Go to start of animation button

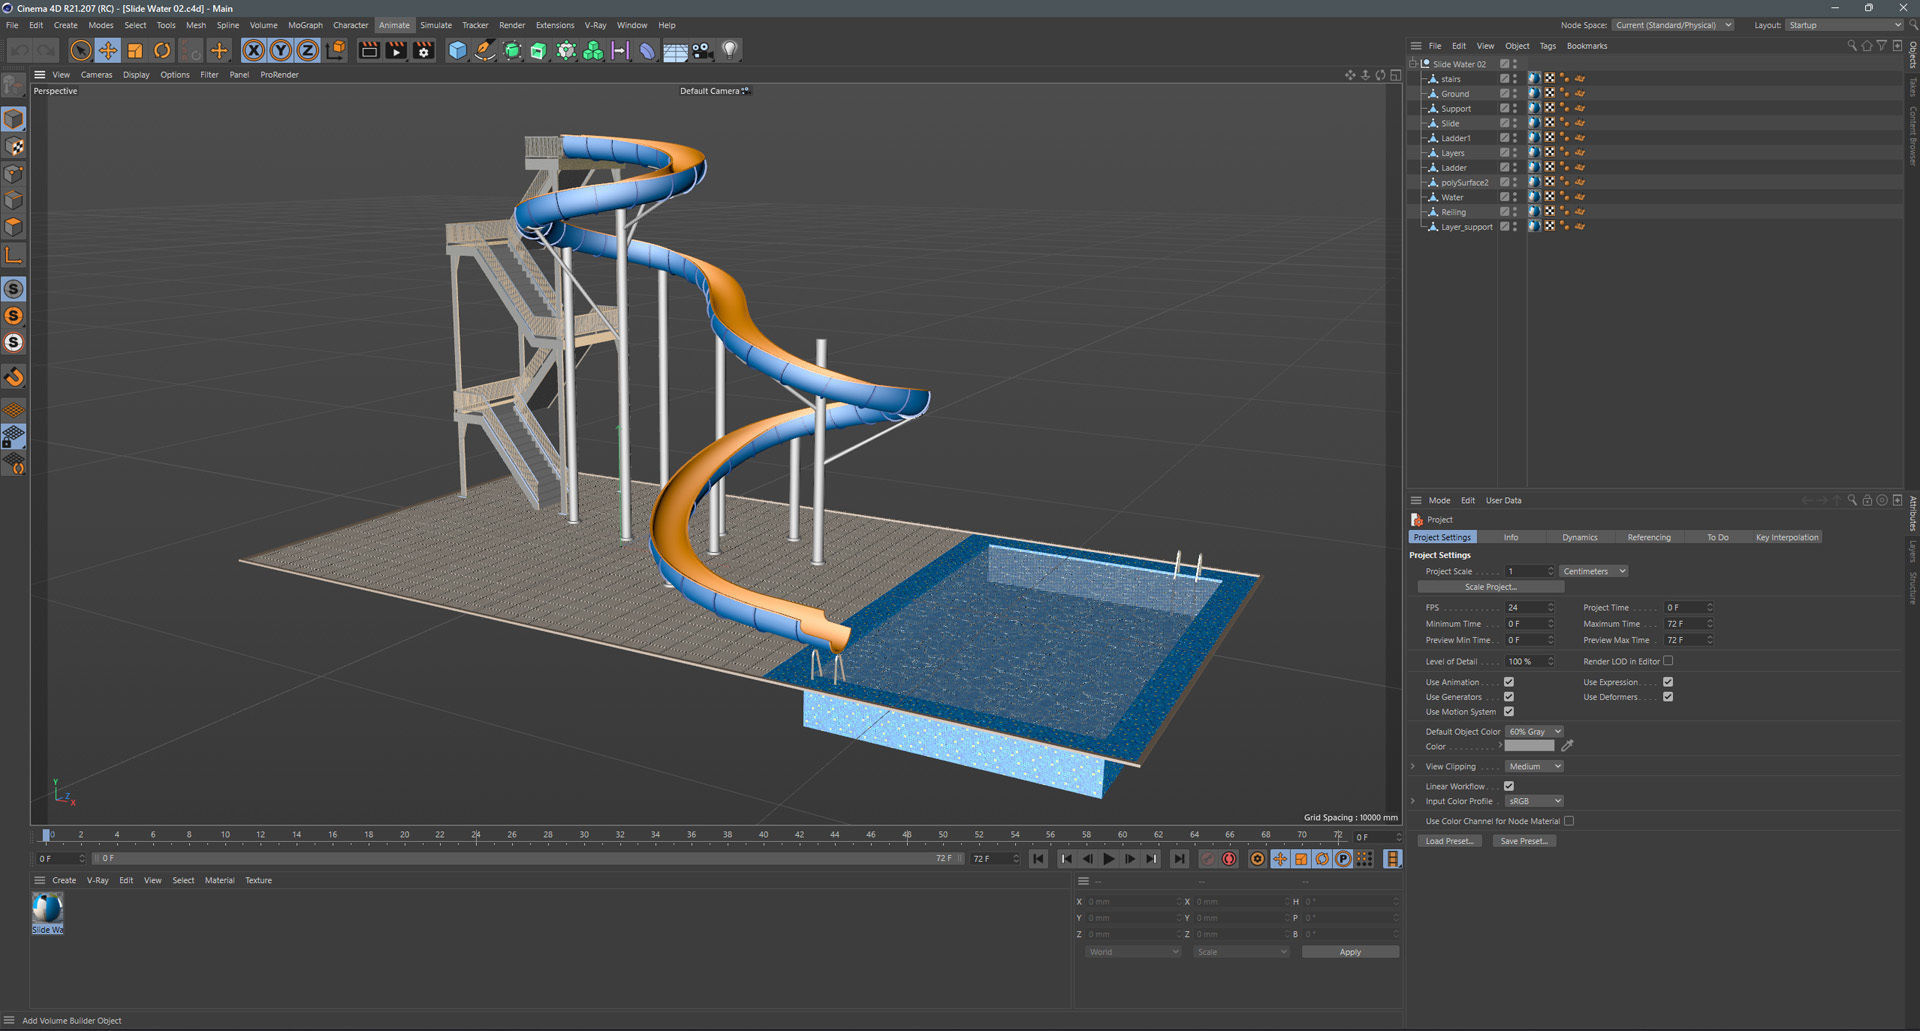[1039, 859]
